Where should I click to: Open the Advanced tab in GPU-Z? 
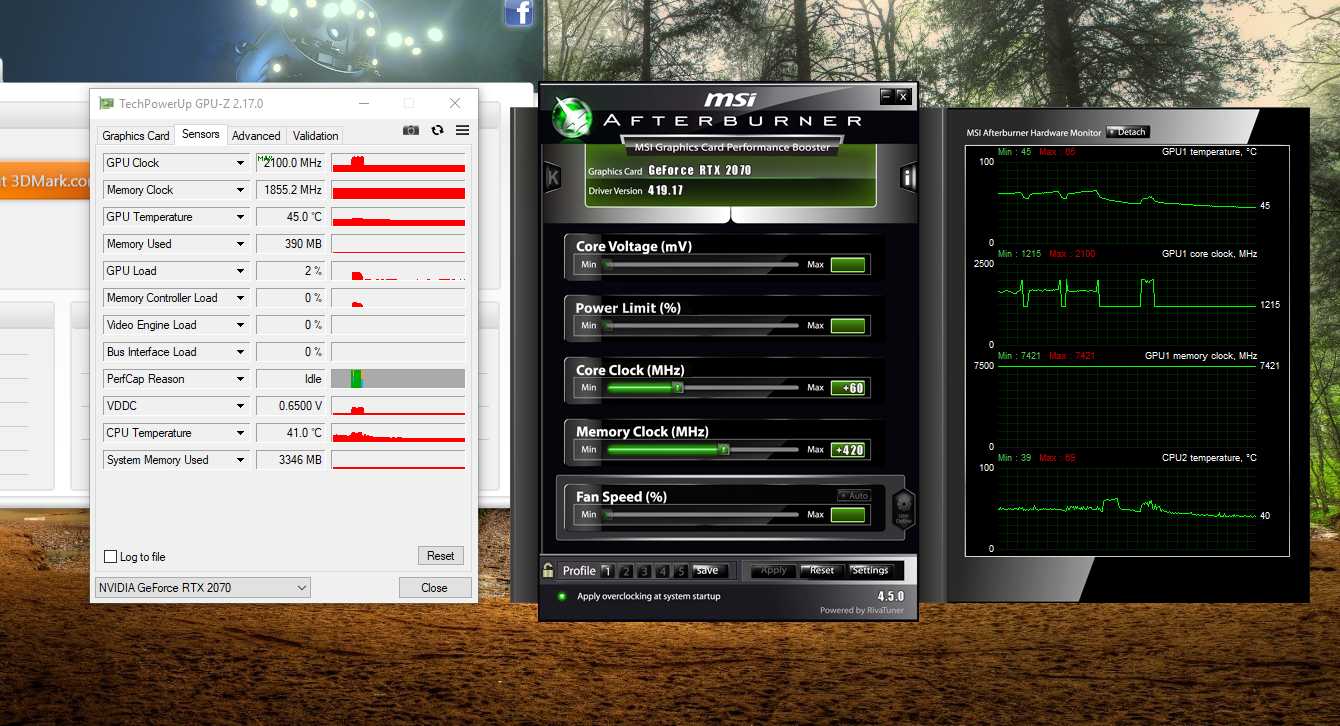coord(256,136)
